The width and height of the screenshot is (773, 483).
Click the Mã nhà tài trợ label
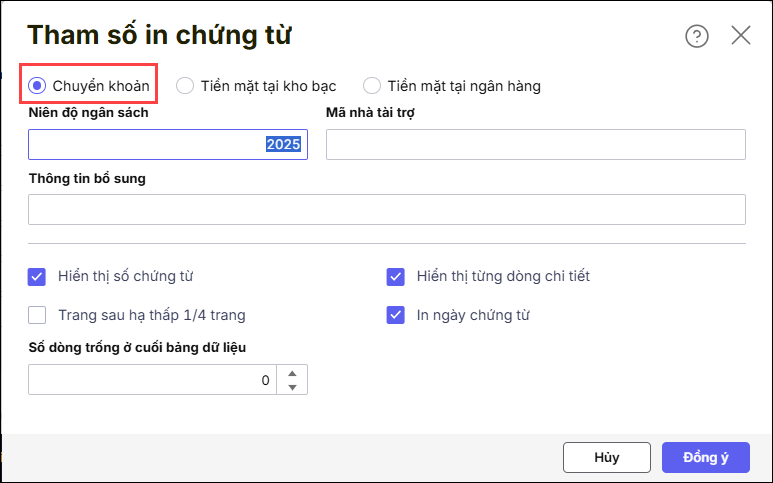[x=370, y=113]
